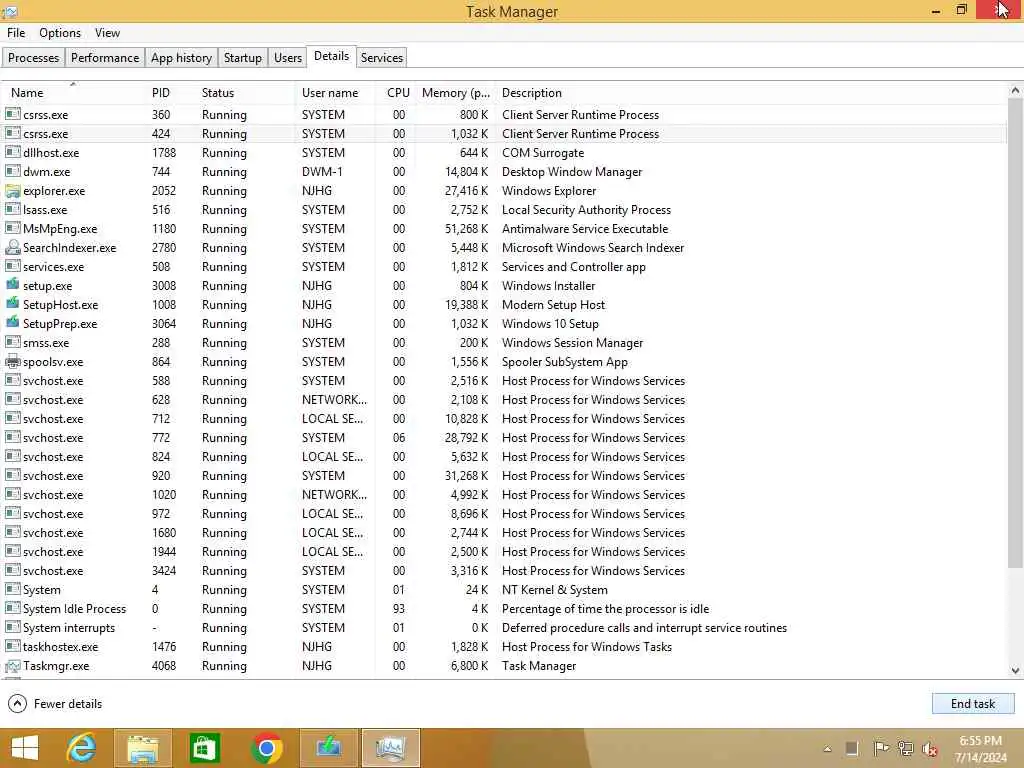Click the services.exe process icon
The width and height of the screenshot is (1024, 768).
12,266
